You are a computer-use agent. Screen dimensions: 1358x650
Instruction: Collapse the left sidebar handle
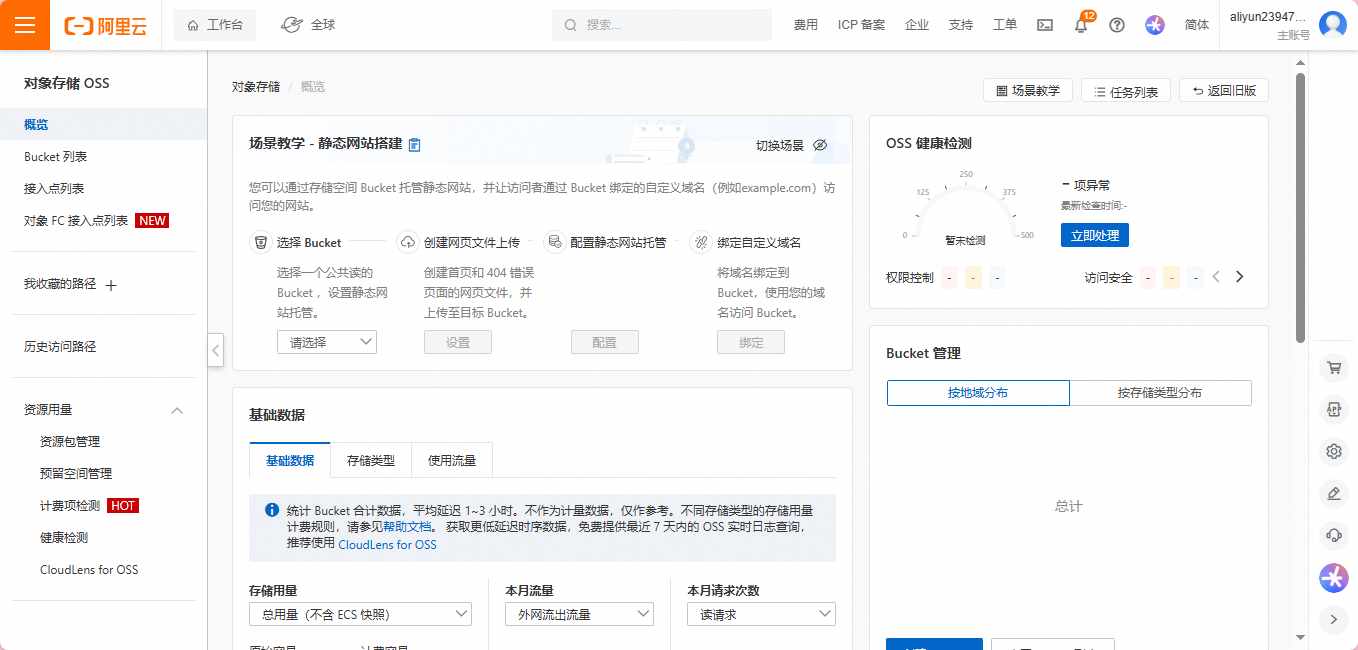tap(215, 350)
